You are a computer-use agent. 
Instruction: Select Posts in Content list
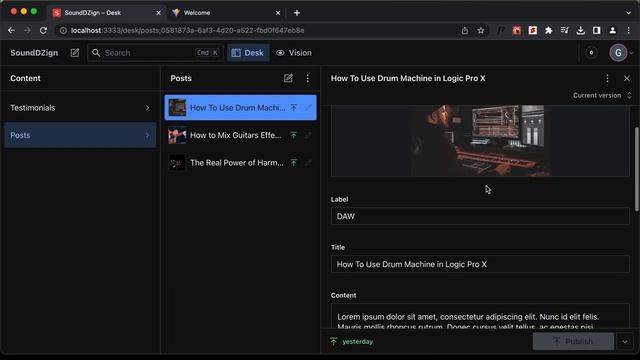coord(80,135)
